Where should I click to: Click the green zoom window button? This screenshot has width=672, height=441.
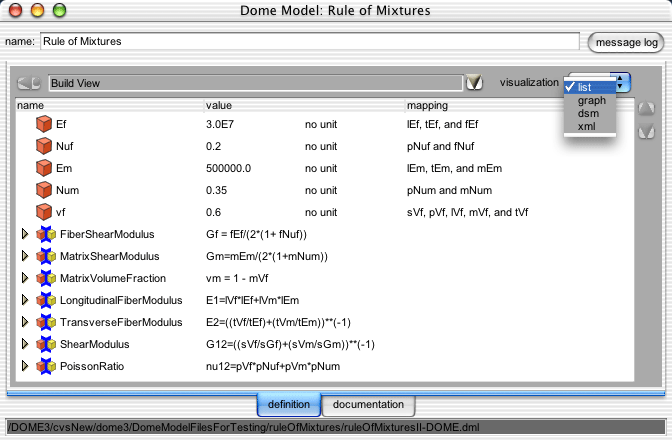[x=60, y=10]
